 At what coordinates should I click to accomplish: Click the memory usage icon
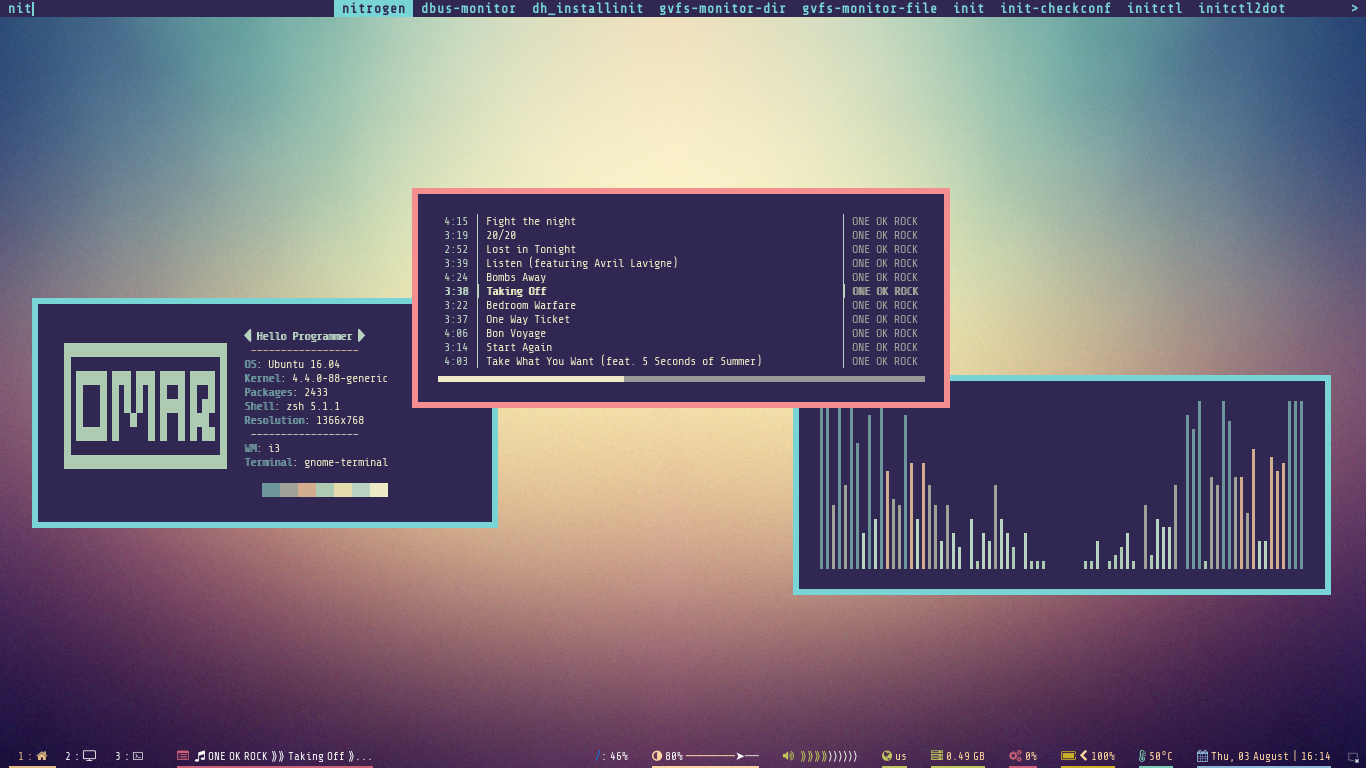937,756
